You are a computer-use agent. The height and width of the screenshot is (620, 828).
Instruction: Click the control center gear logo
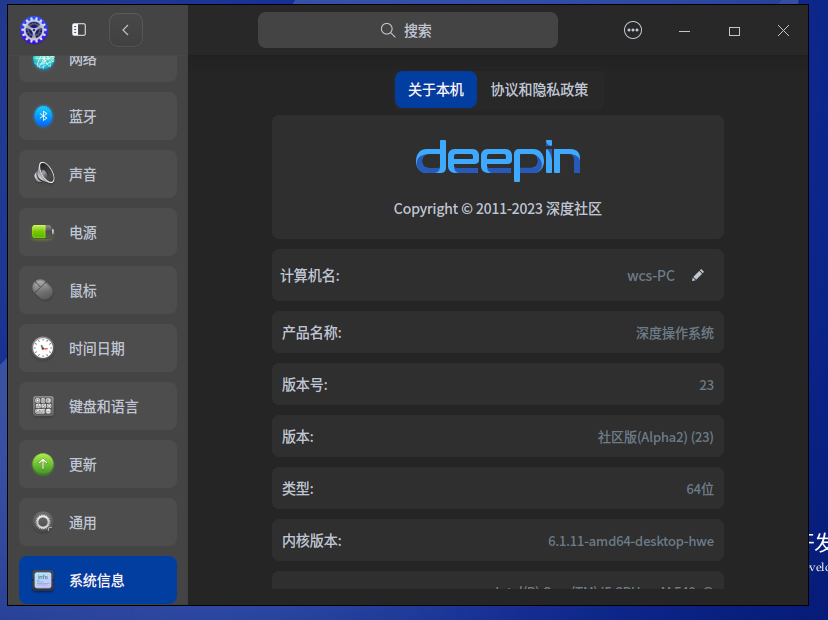[x=33, y=30]
